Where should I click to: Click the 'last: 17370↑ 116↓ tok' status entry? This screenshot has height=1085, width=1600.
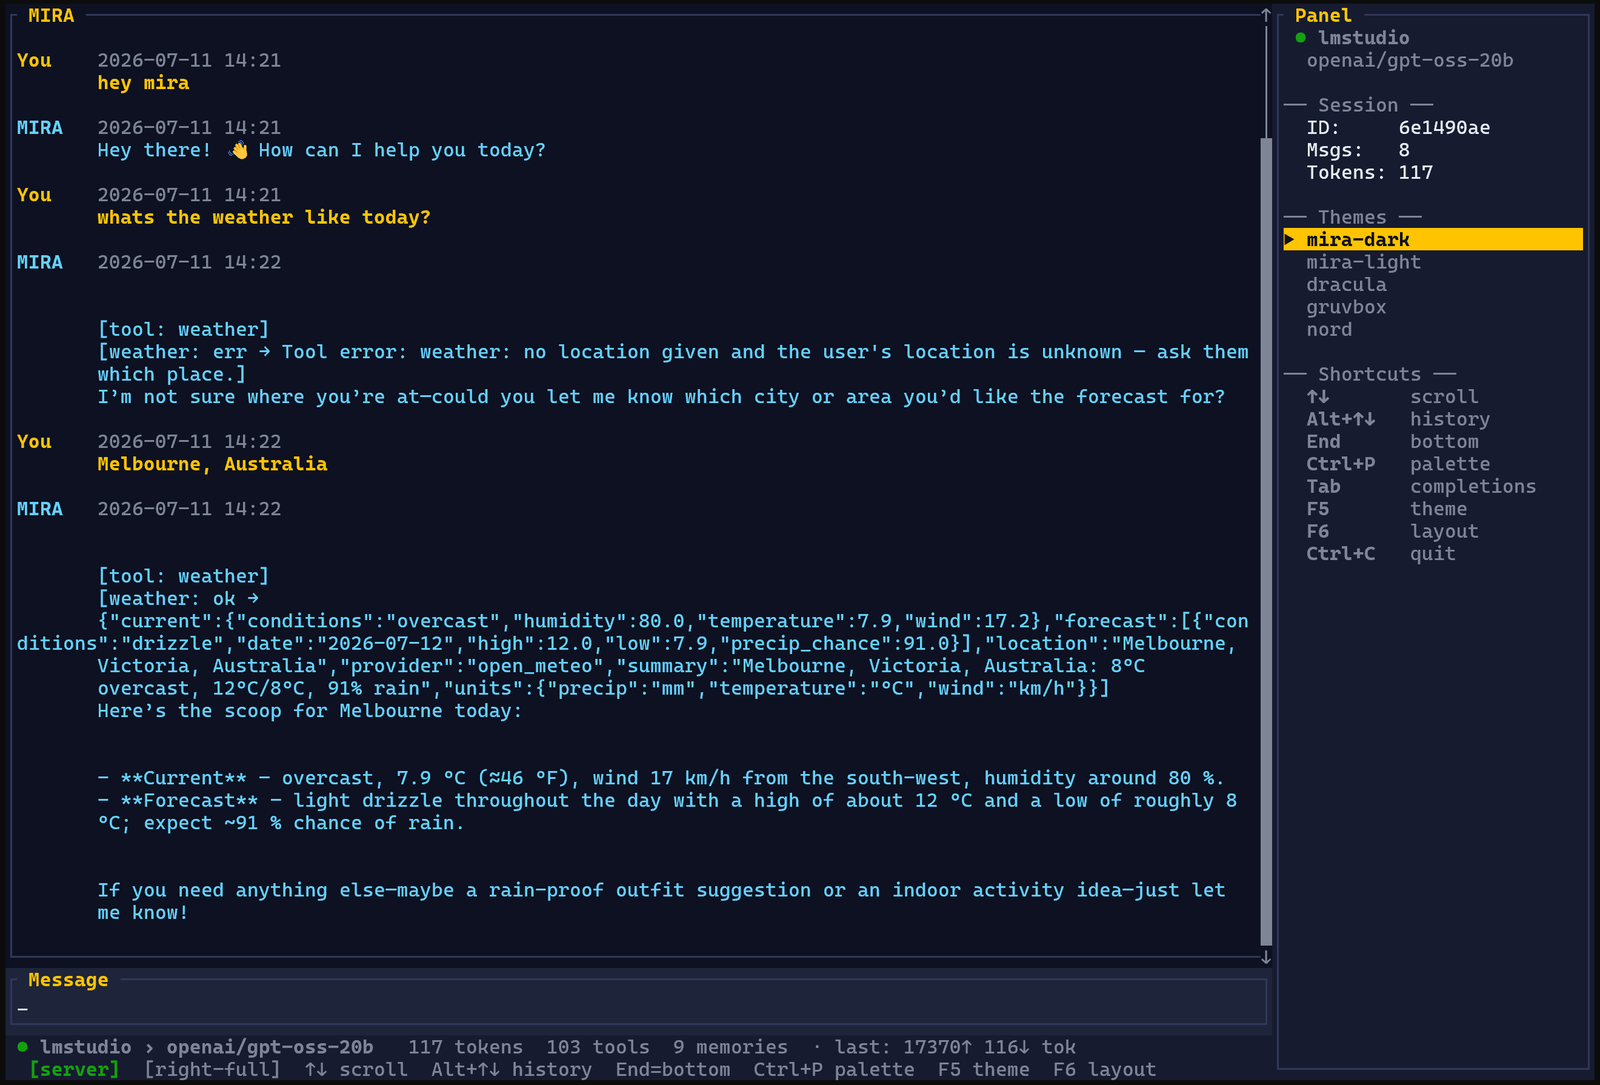tap(955, 1047)
